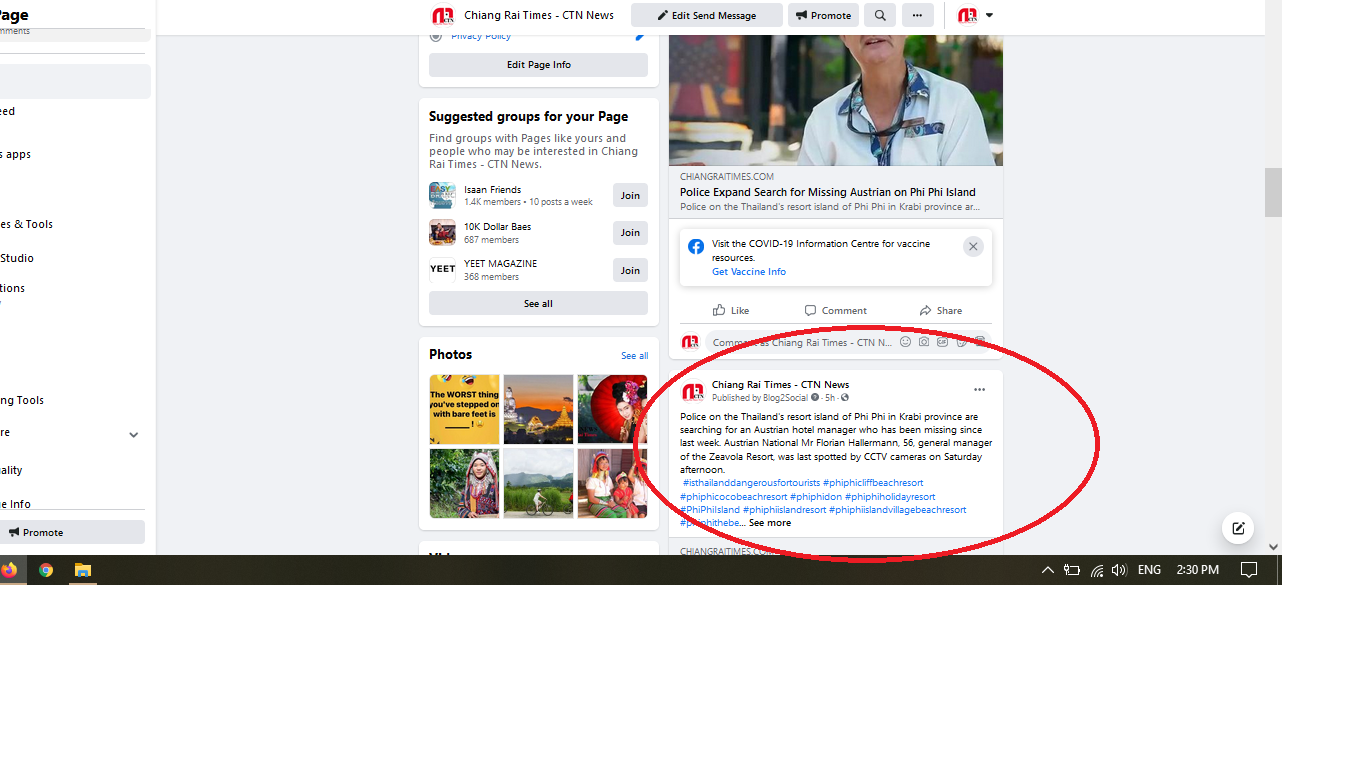Click the Edit Send Message button

(707, 15)
